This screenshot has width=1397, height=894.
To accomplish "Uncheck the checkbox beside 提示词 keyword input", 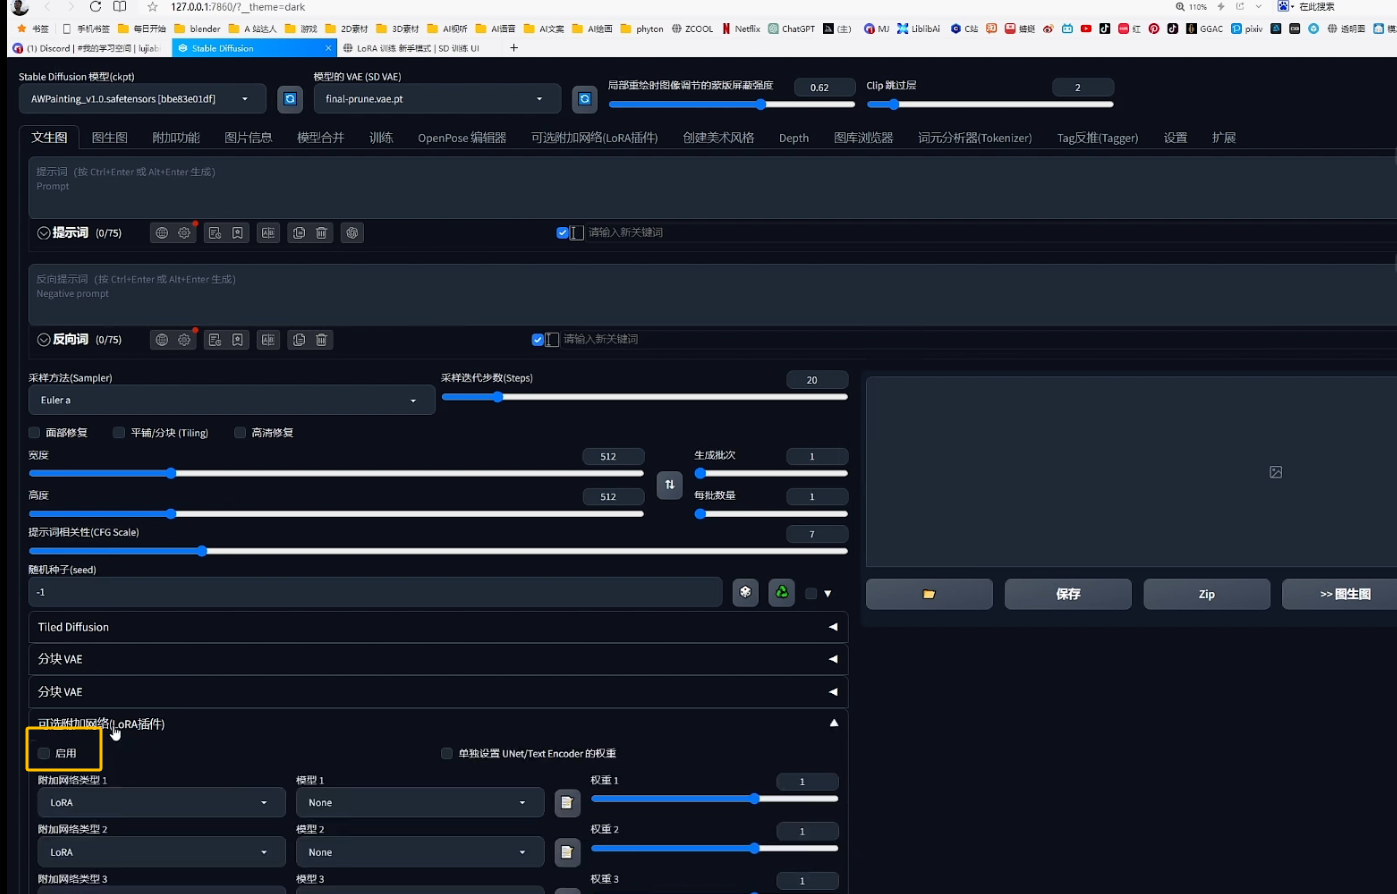I will coord(562,232).
